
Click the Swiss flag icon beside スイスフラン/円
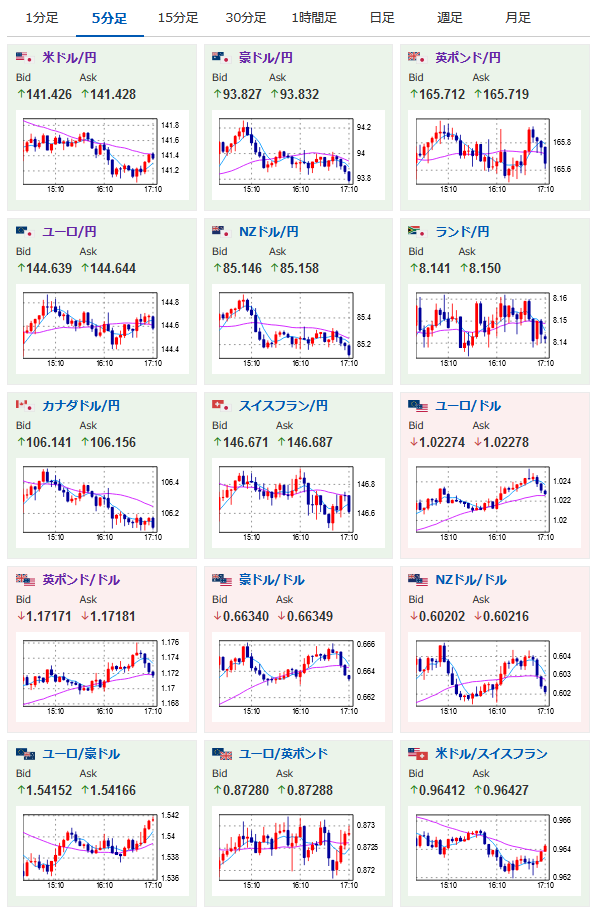tap(221, 405)
